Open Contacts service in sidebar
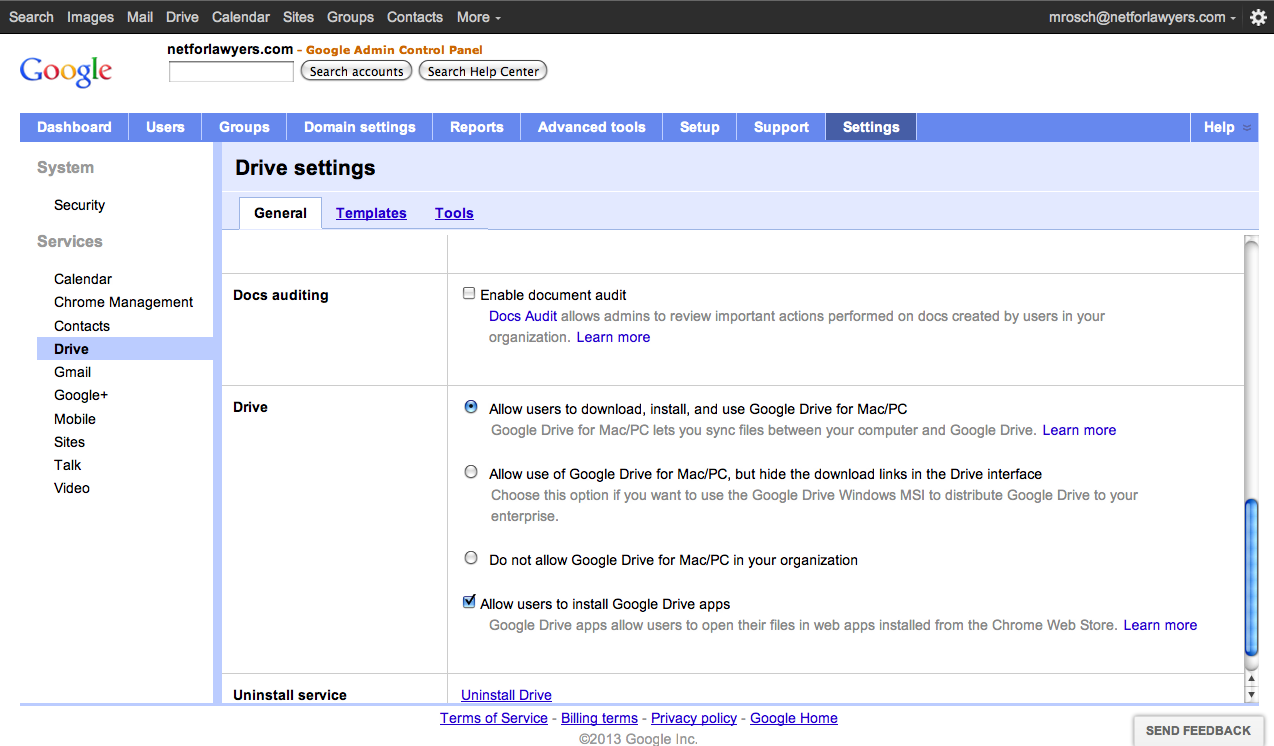1274x746 pixels. point(82,326)
